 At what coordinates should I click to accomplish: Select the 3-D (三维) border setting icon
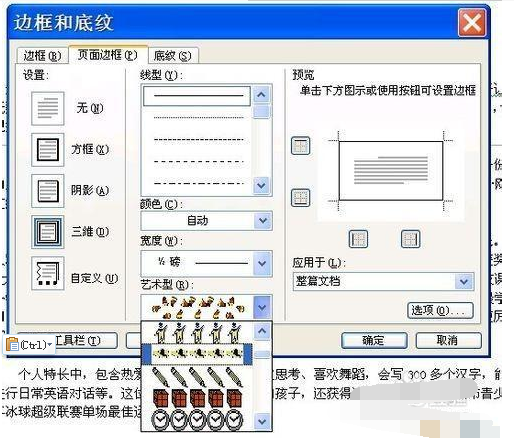click(x=48, y=232)
